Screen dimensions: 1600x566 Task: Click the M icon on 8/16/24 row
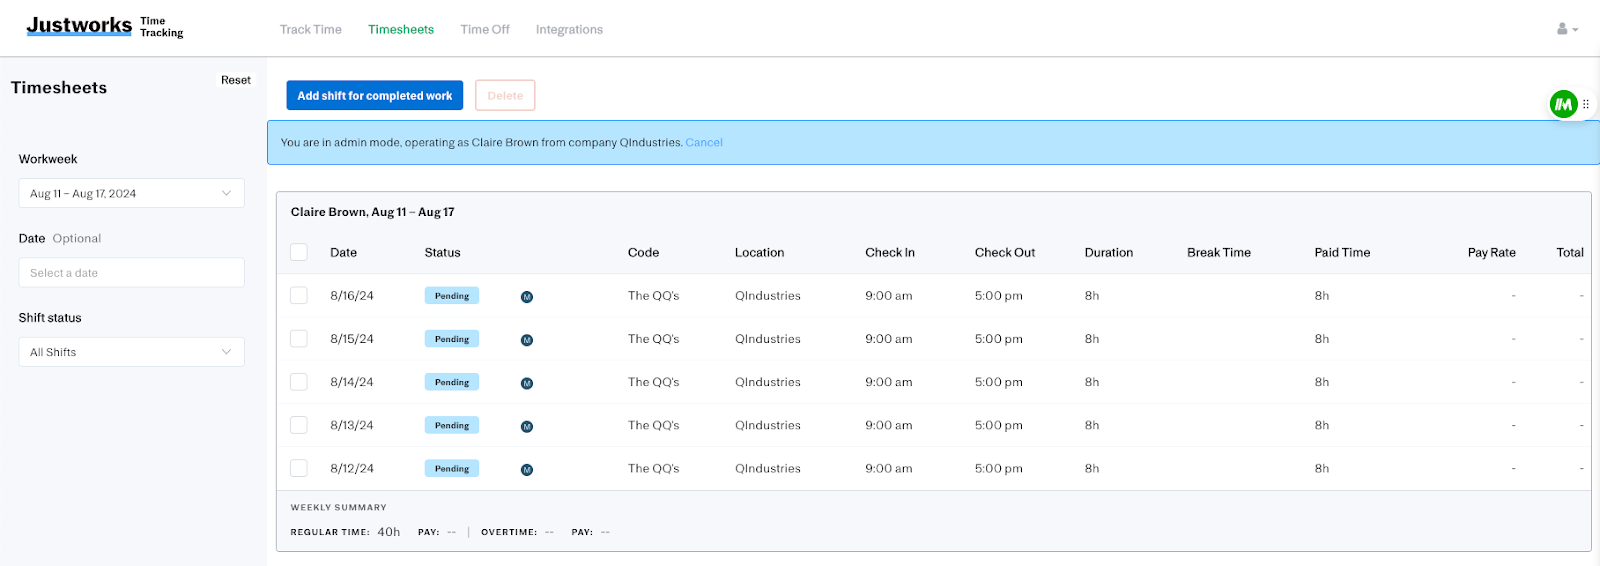tap(527, 297)
